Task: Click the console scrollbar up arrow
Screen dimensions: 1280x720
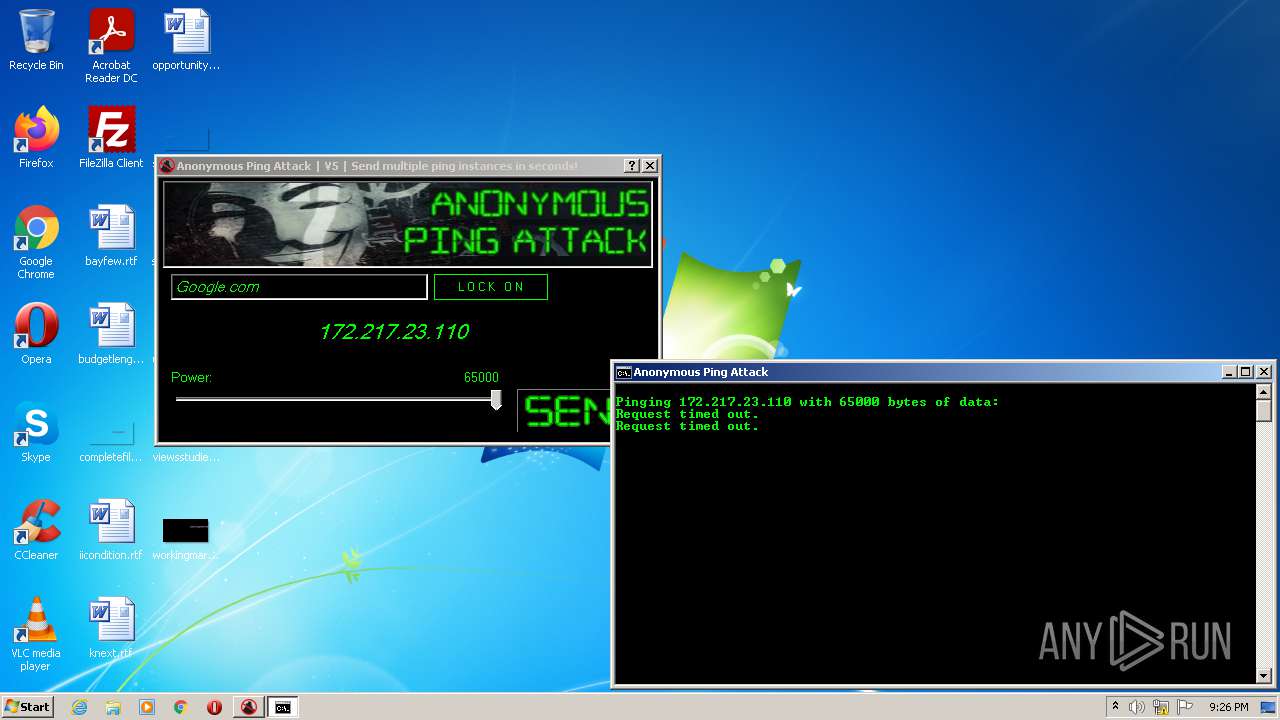Action: pos(1264,392)
